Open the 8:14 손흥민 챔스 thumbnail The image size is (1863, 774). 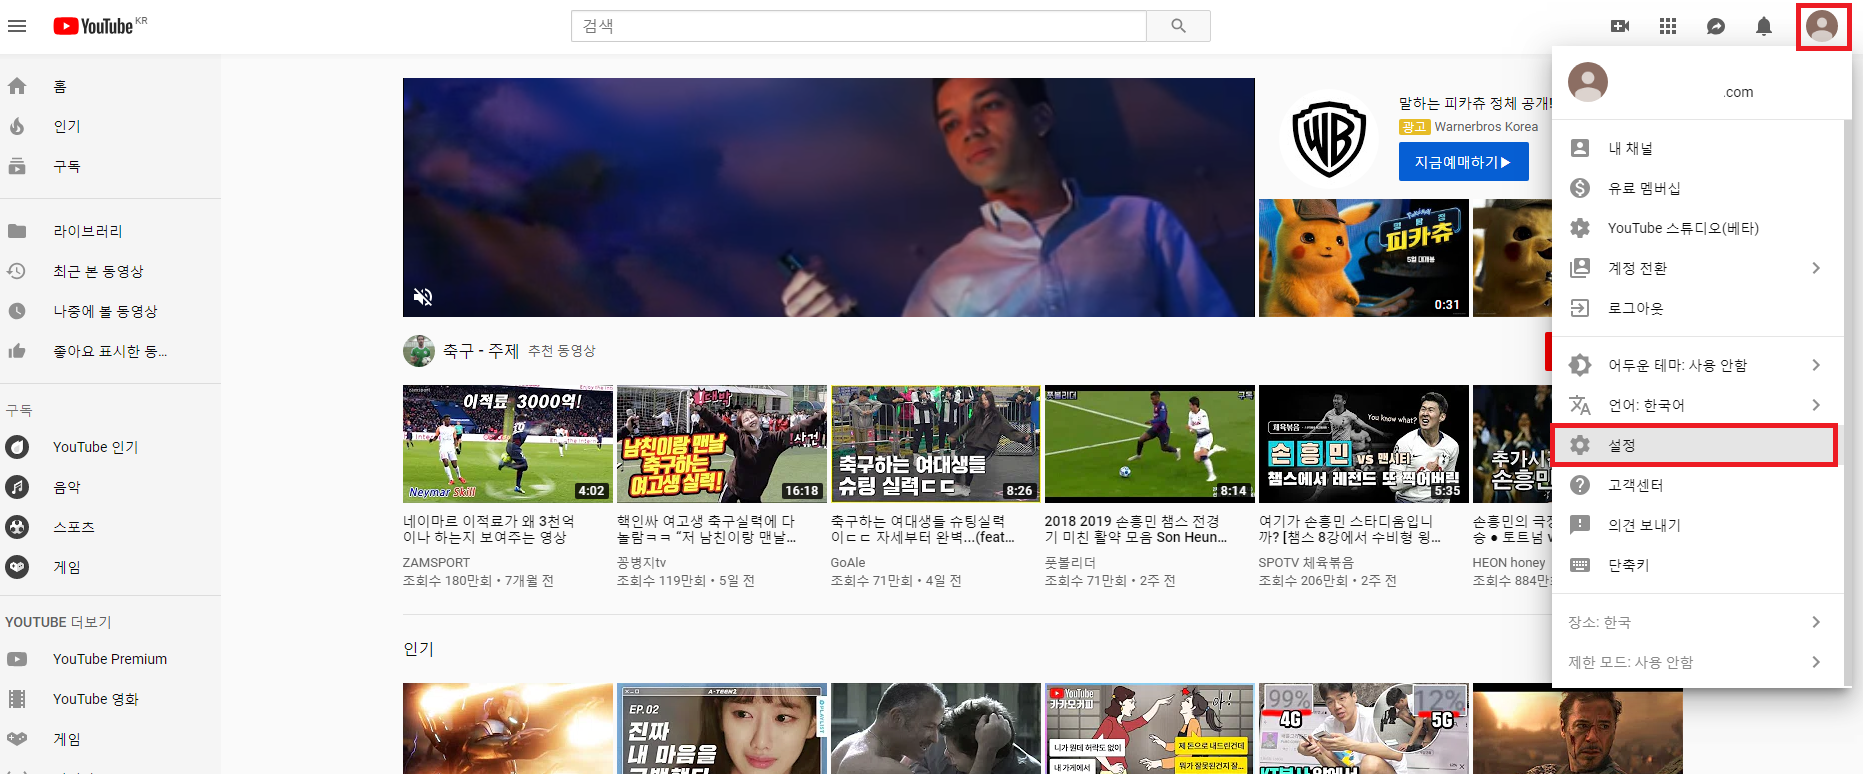pyautogui.click(x=1150, y=444)
